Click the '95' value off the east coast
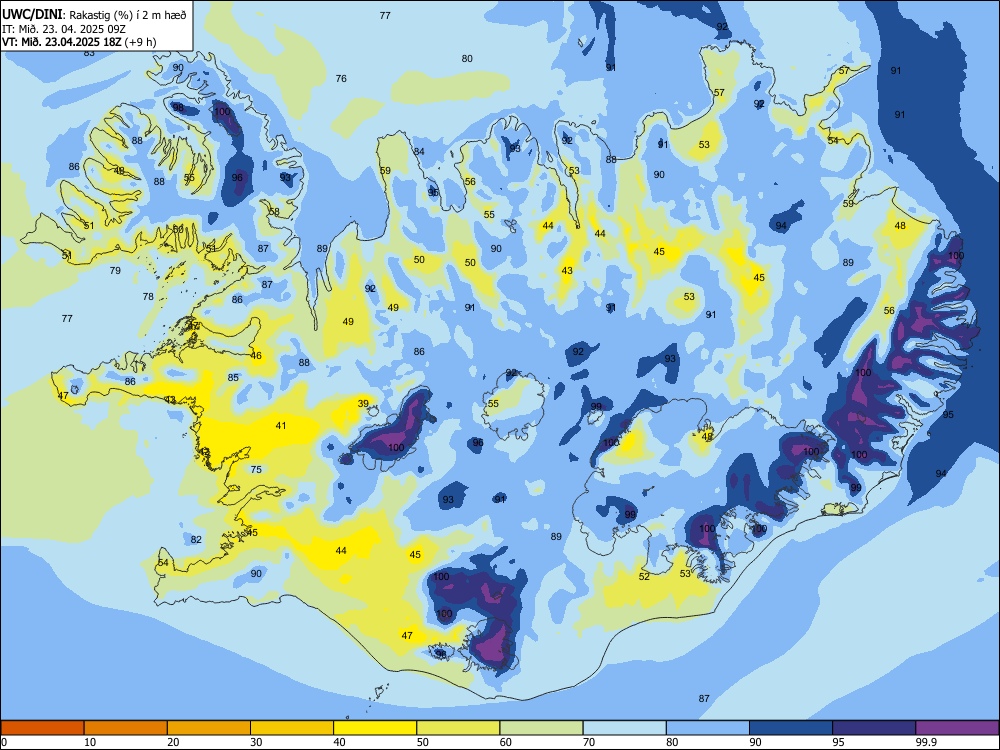The image size is (1000, 750). (948, 415)
